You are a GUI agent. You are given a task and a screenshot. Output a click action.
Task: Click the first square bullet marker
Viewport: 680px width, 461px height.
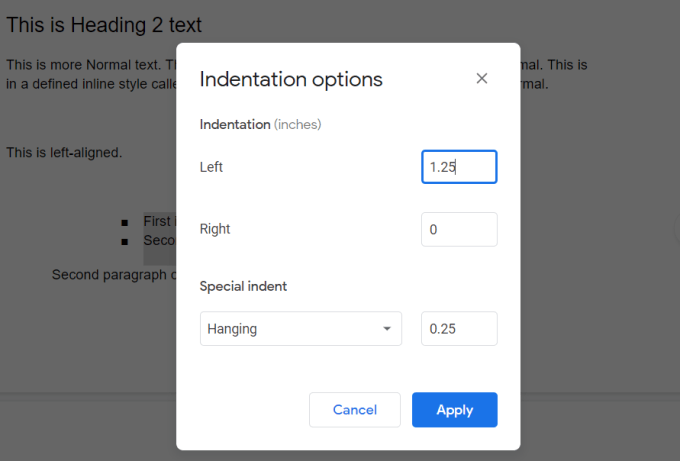point(124,222)
